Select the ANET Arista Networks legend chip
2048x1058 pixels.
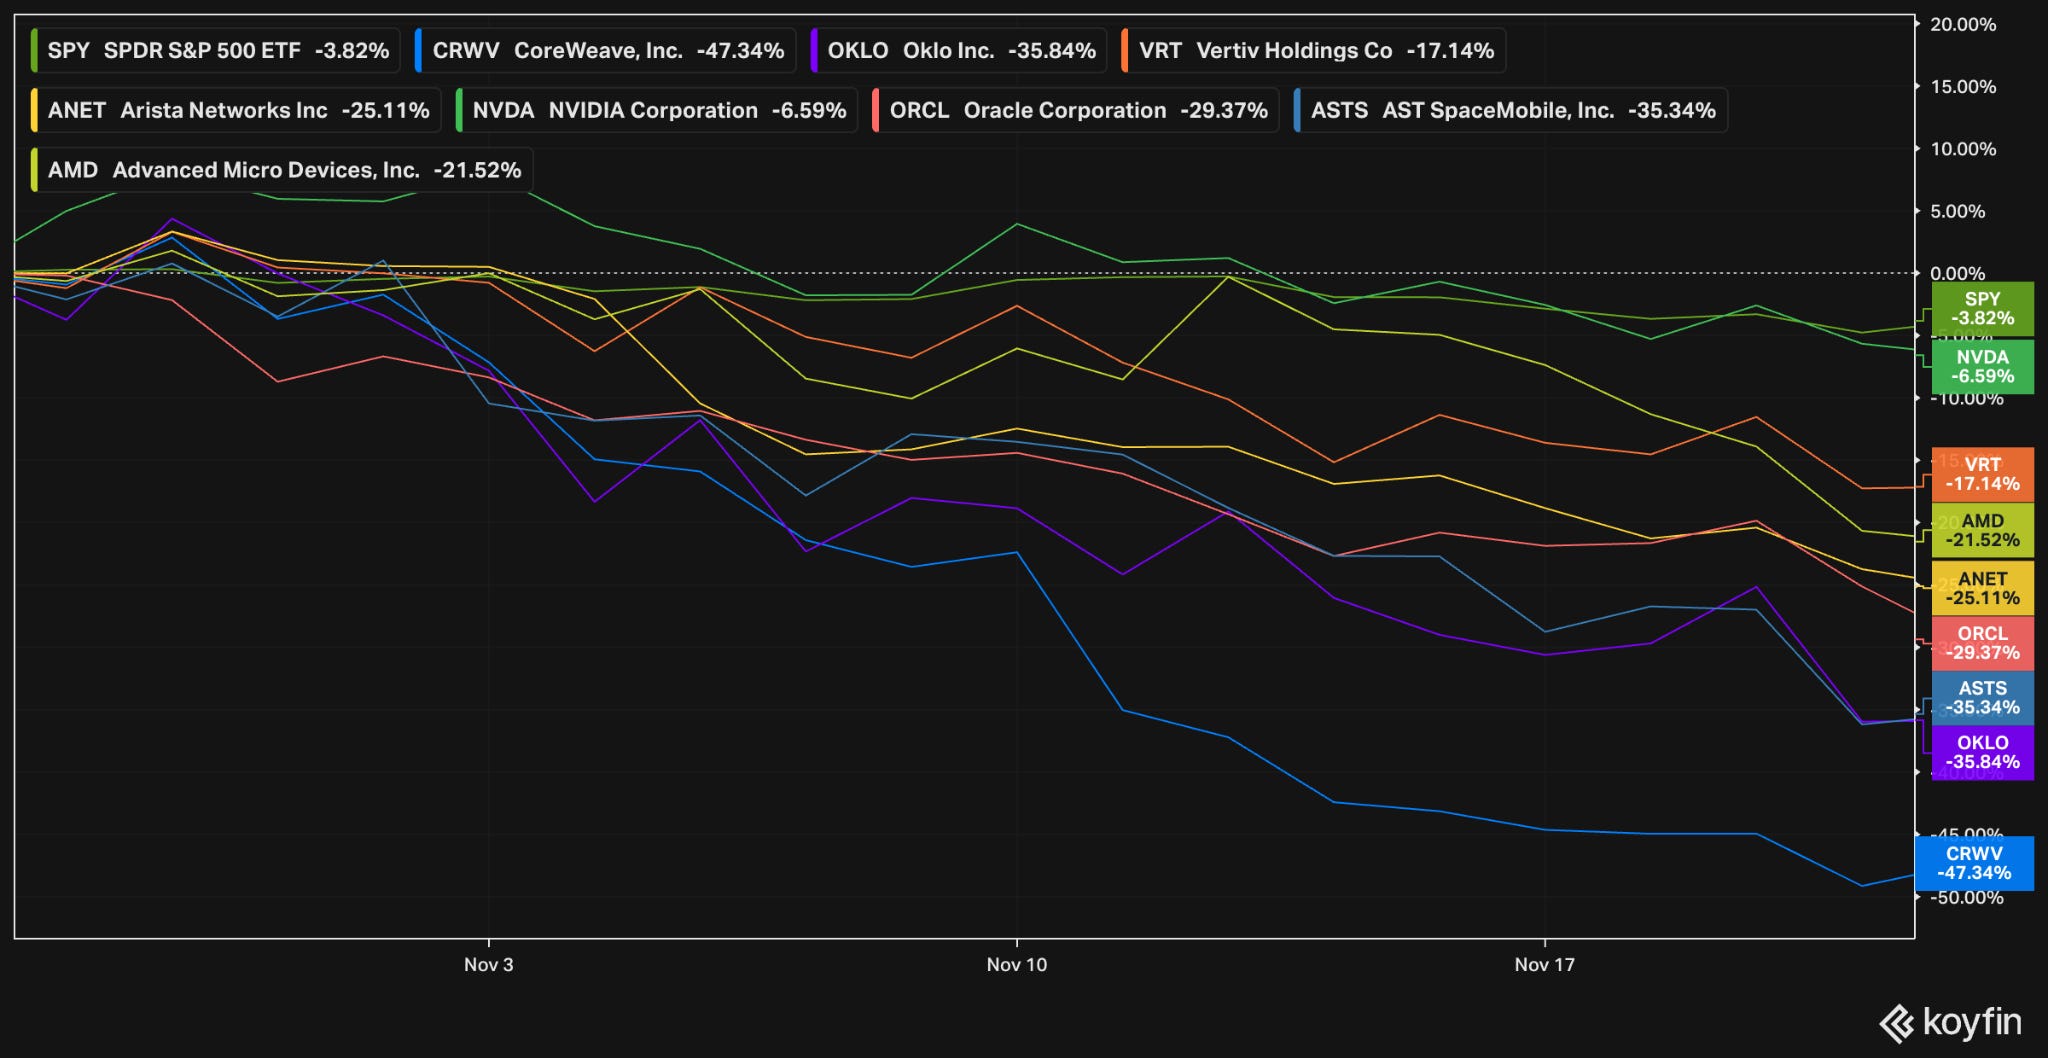[x=236, y=110]
